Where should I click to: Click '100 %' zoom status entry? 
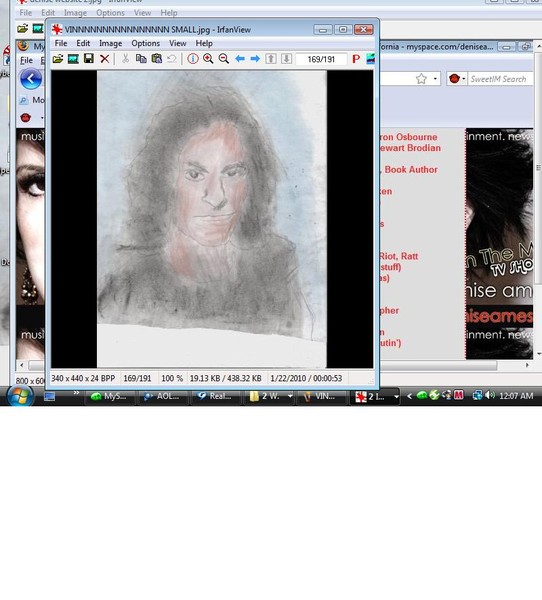(x=172, y=378)
